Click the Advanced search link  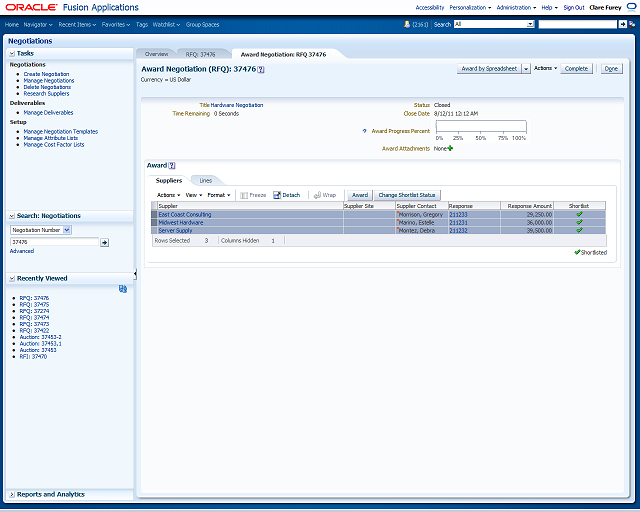tap(22, 251)
